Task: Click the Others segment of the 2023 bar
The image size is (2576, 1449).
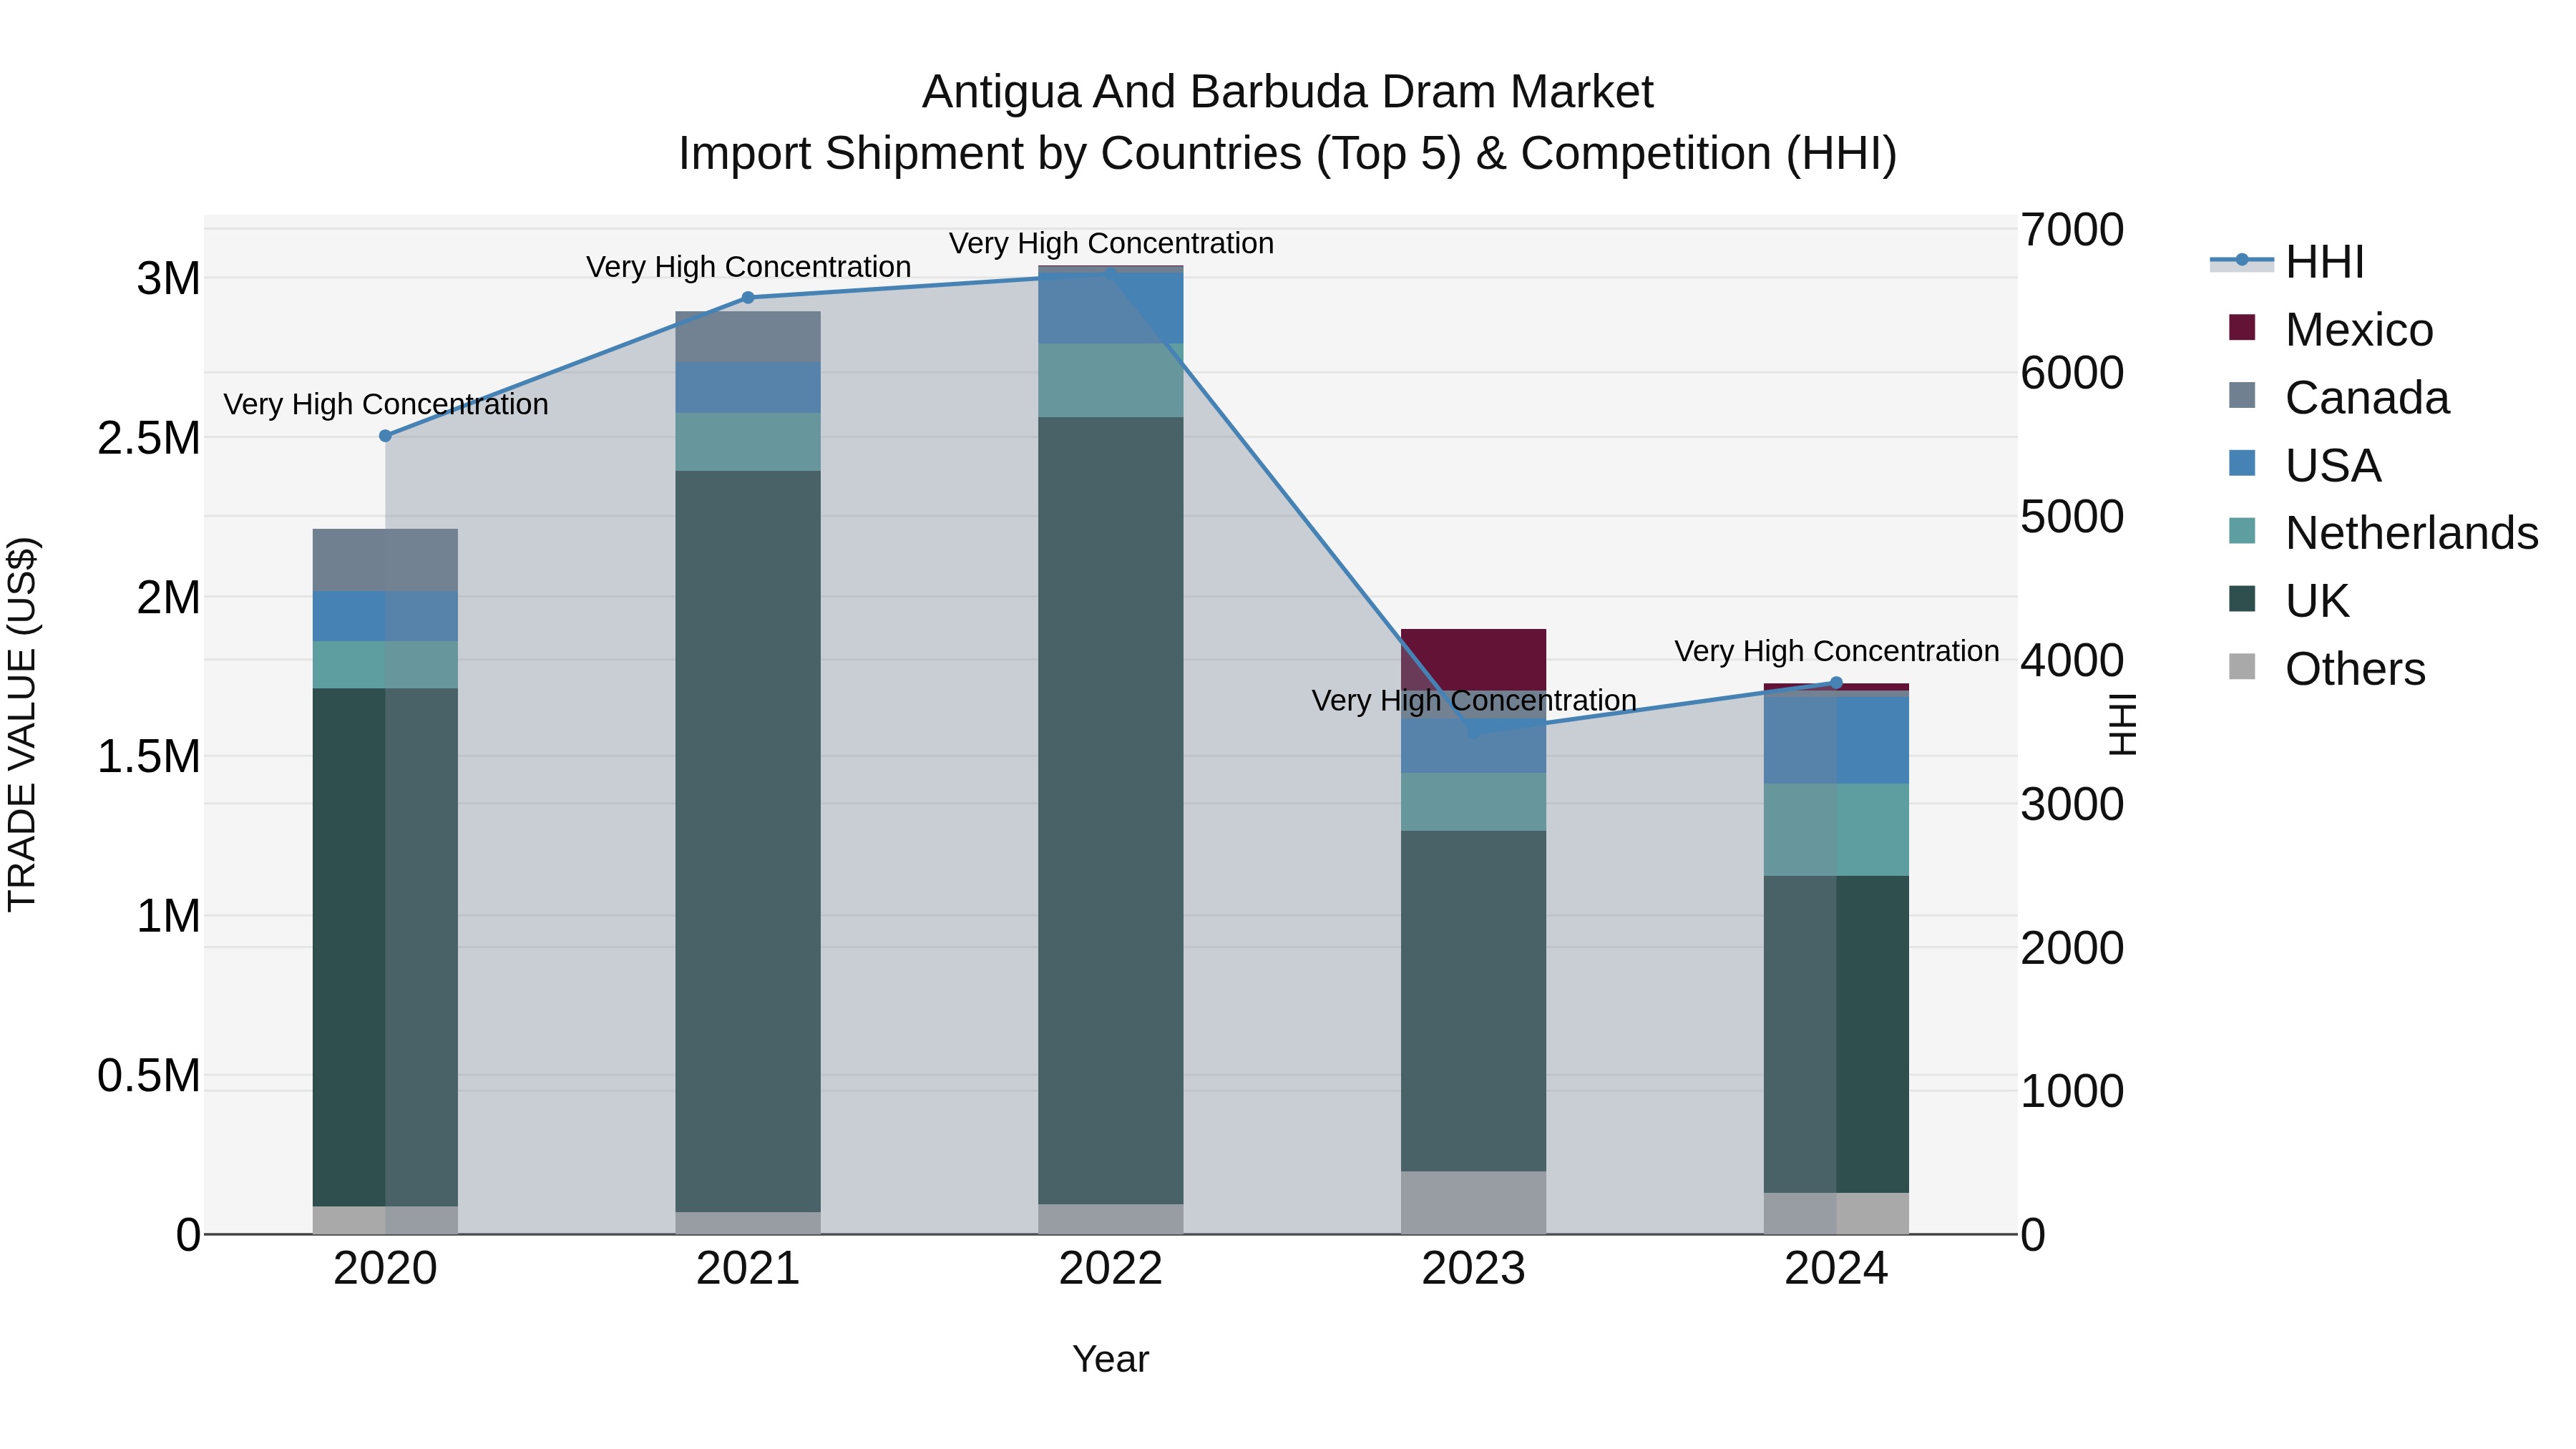Action: pos(1474,1202)
